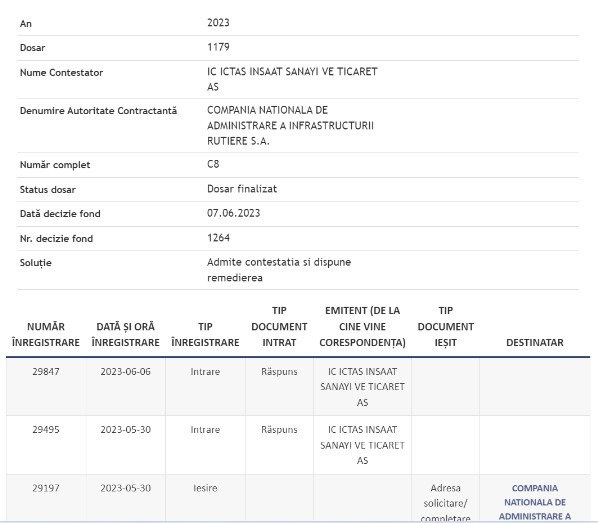Viewport: 598px width, 523px height.
Task: Click the DESTINATAR column header
Action: coord(535,343)
